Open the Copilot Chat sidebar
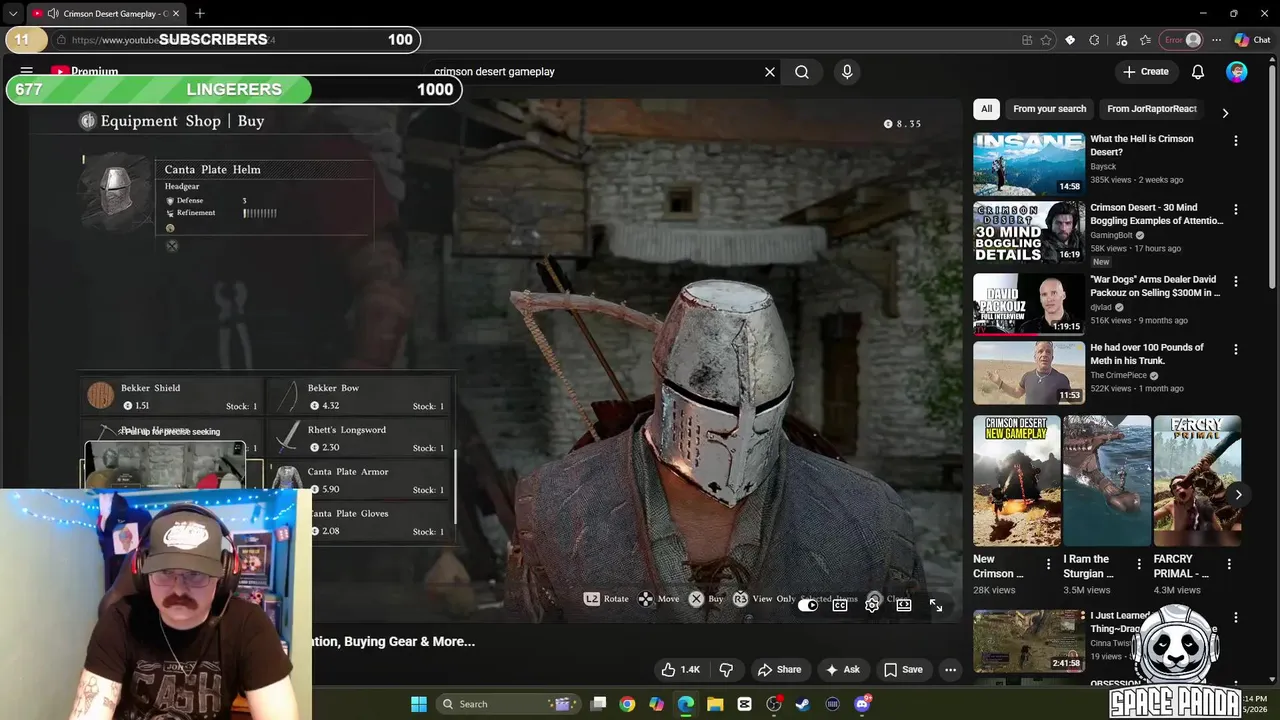 (x=1252, y=40)
